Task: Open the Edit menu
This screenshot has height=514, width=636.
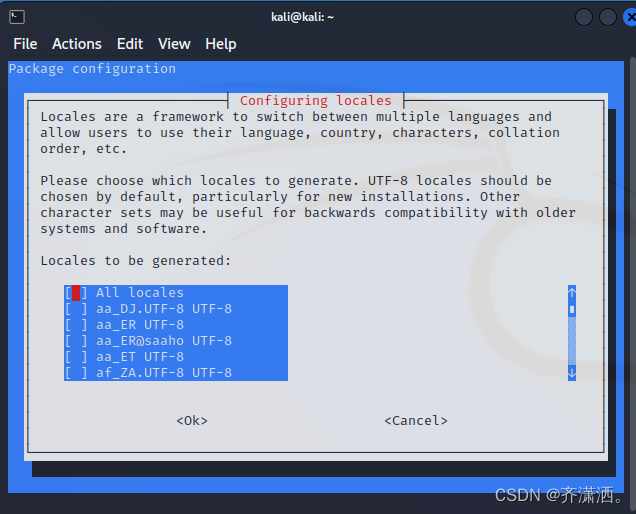Action: 130,44
